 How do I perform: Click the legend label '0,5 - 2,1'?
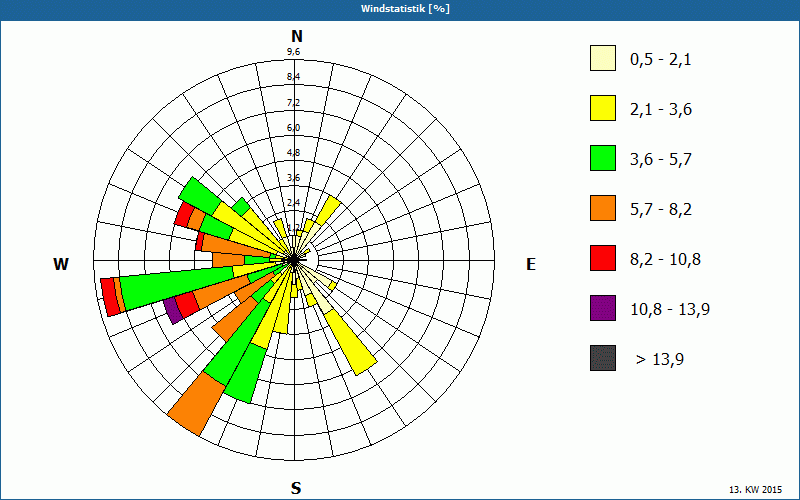661,60
